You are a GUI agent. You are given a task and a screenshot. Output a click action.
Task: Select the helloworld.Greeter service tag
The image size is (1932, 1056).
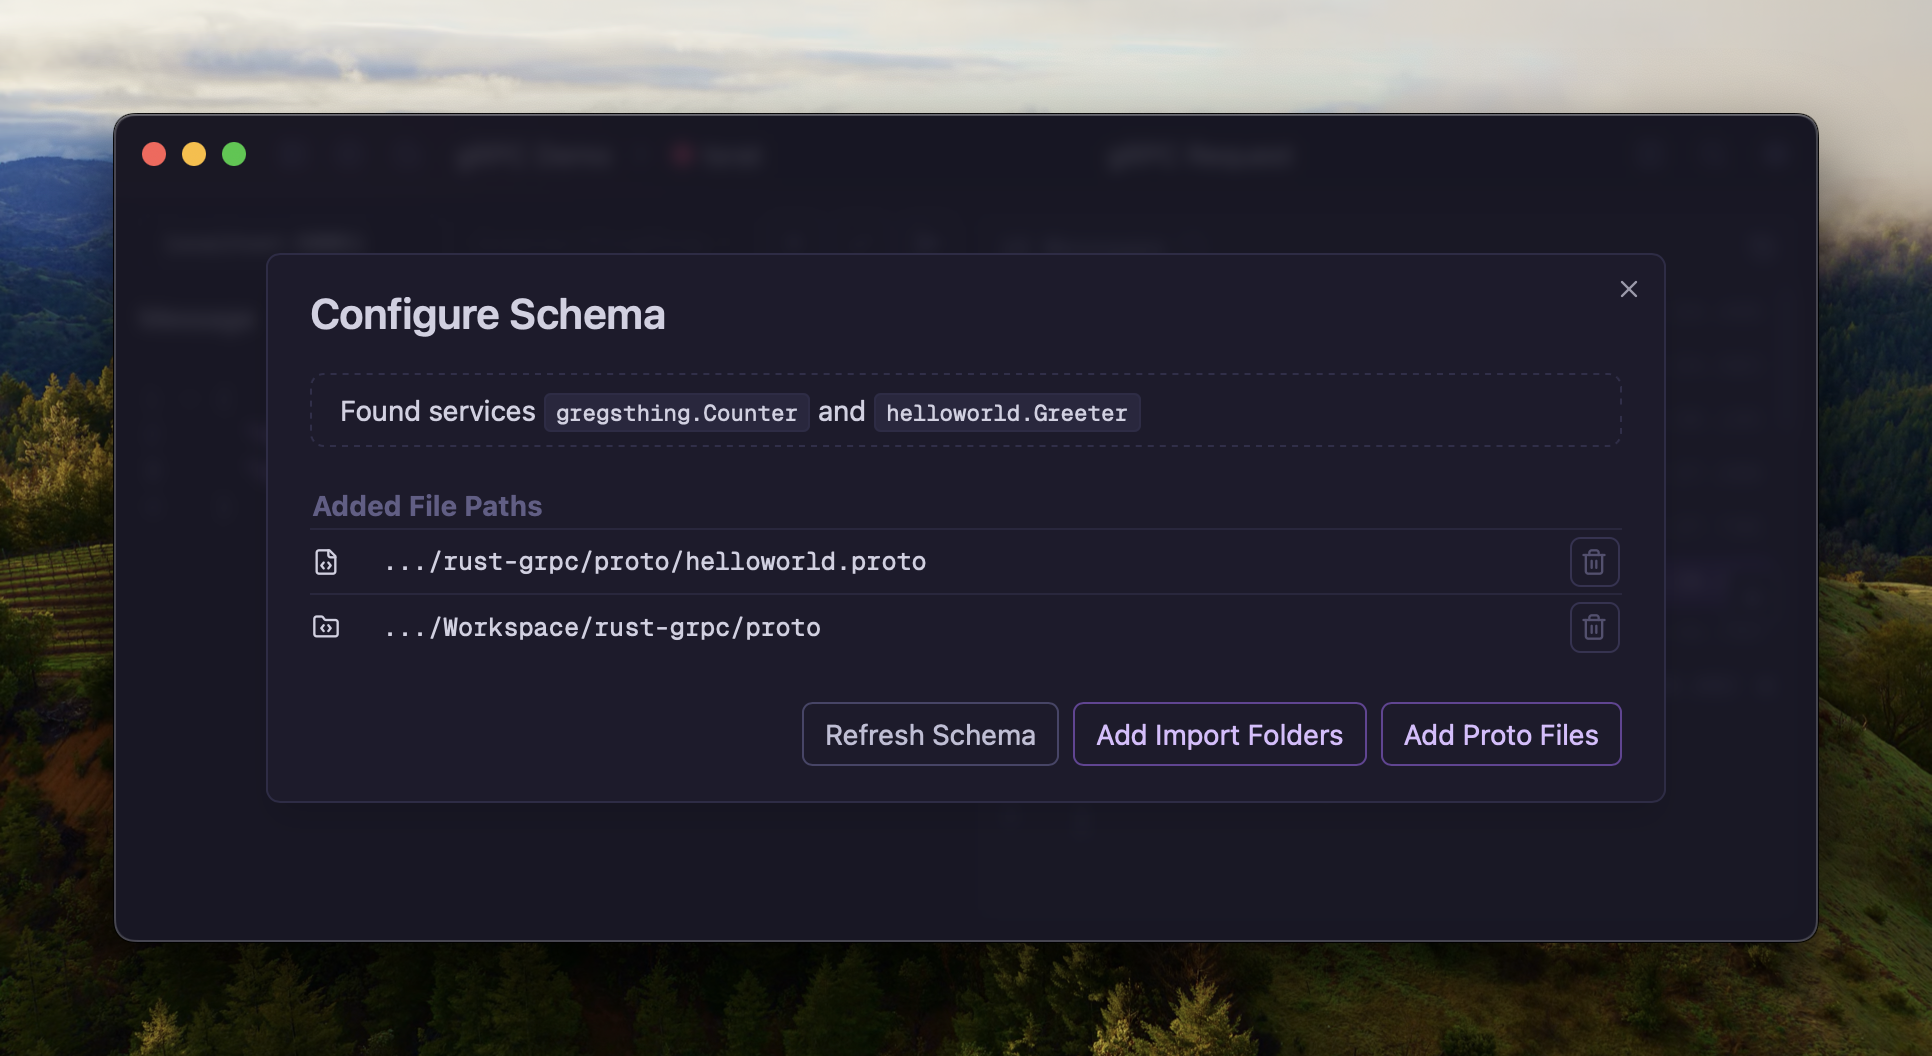1006,413
